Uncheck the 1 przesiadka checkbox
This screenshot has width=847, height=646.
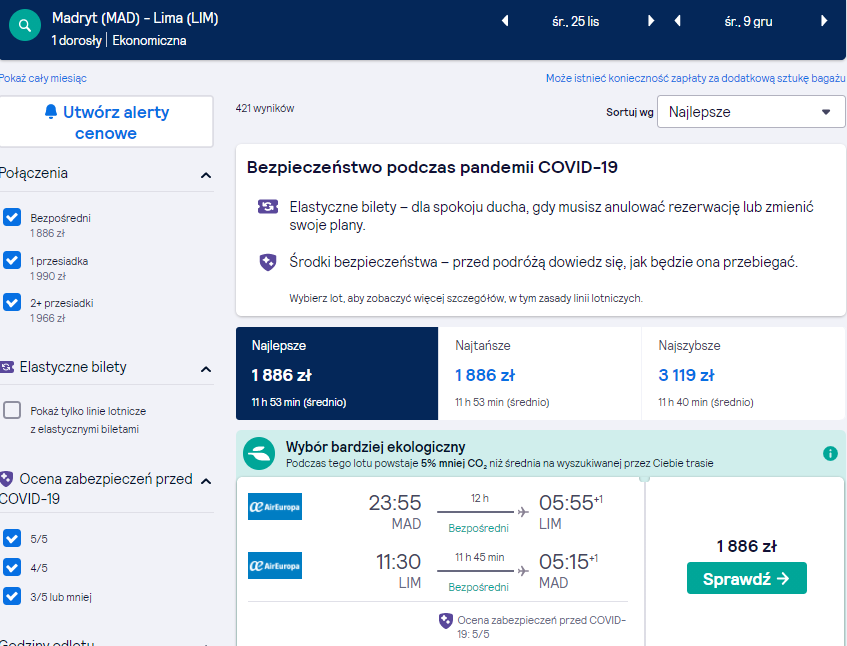12,260
